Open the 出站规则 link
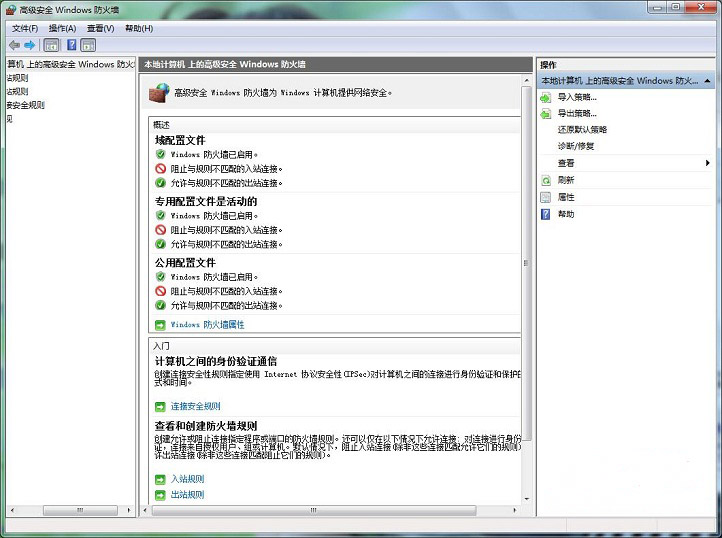The width and height of the screenshot is (722, 538). coord(187,495)
